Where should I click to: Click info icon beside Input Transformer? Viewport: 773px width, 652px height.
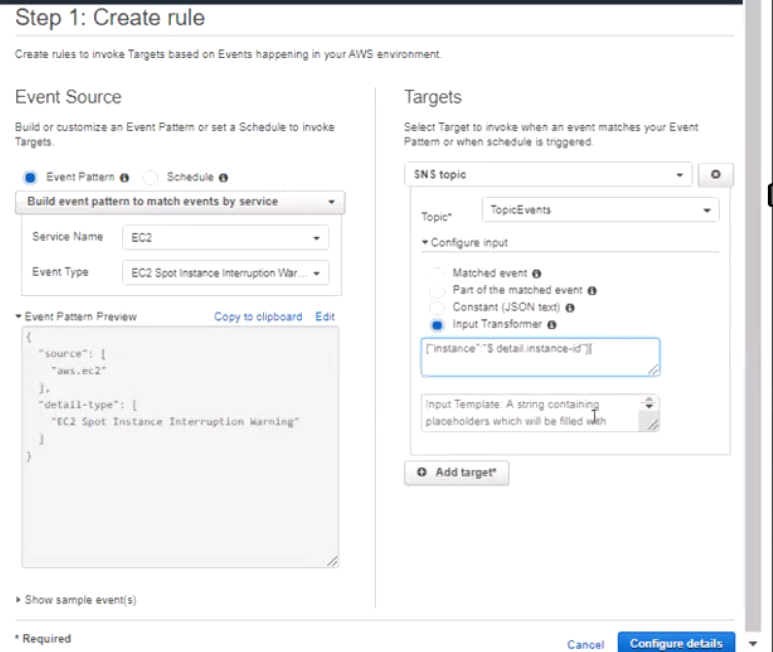(552, 325)
